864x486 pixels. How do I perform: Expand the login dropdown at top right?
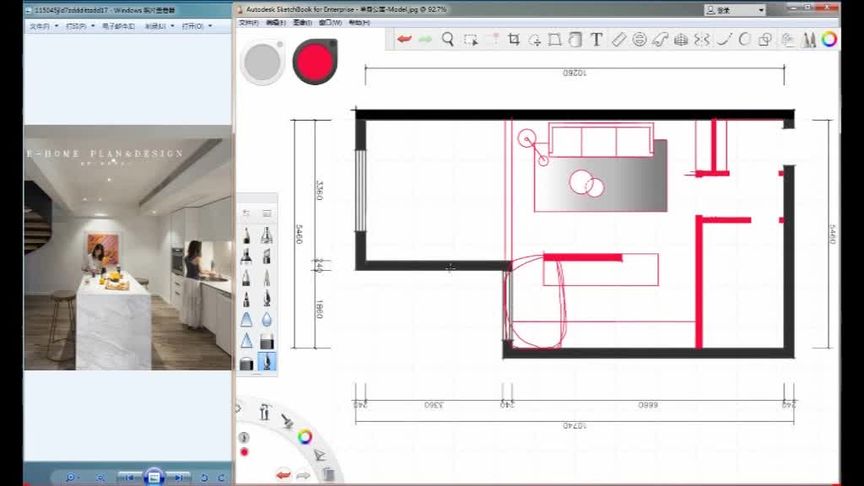[x=761, y=10]
